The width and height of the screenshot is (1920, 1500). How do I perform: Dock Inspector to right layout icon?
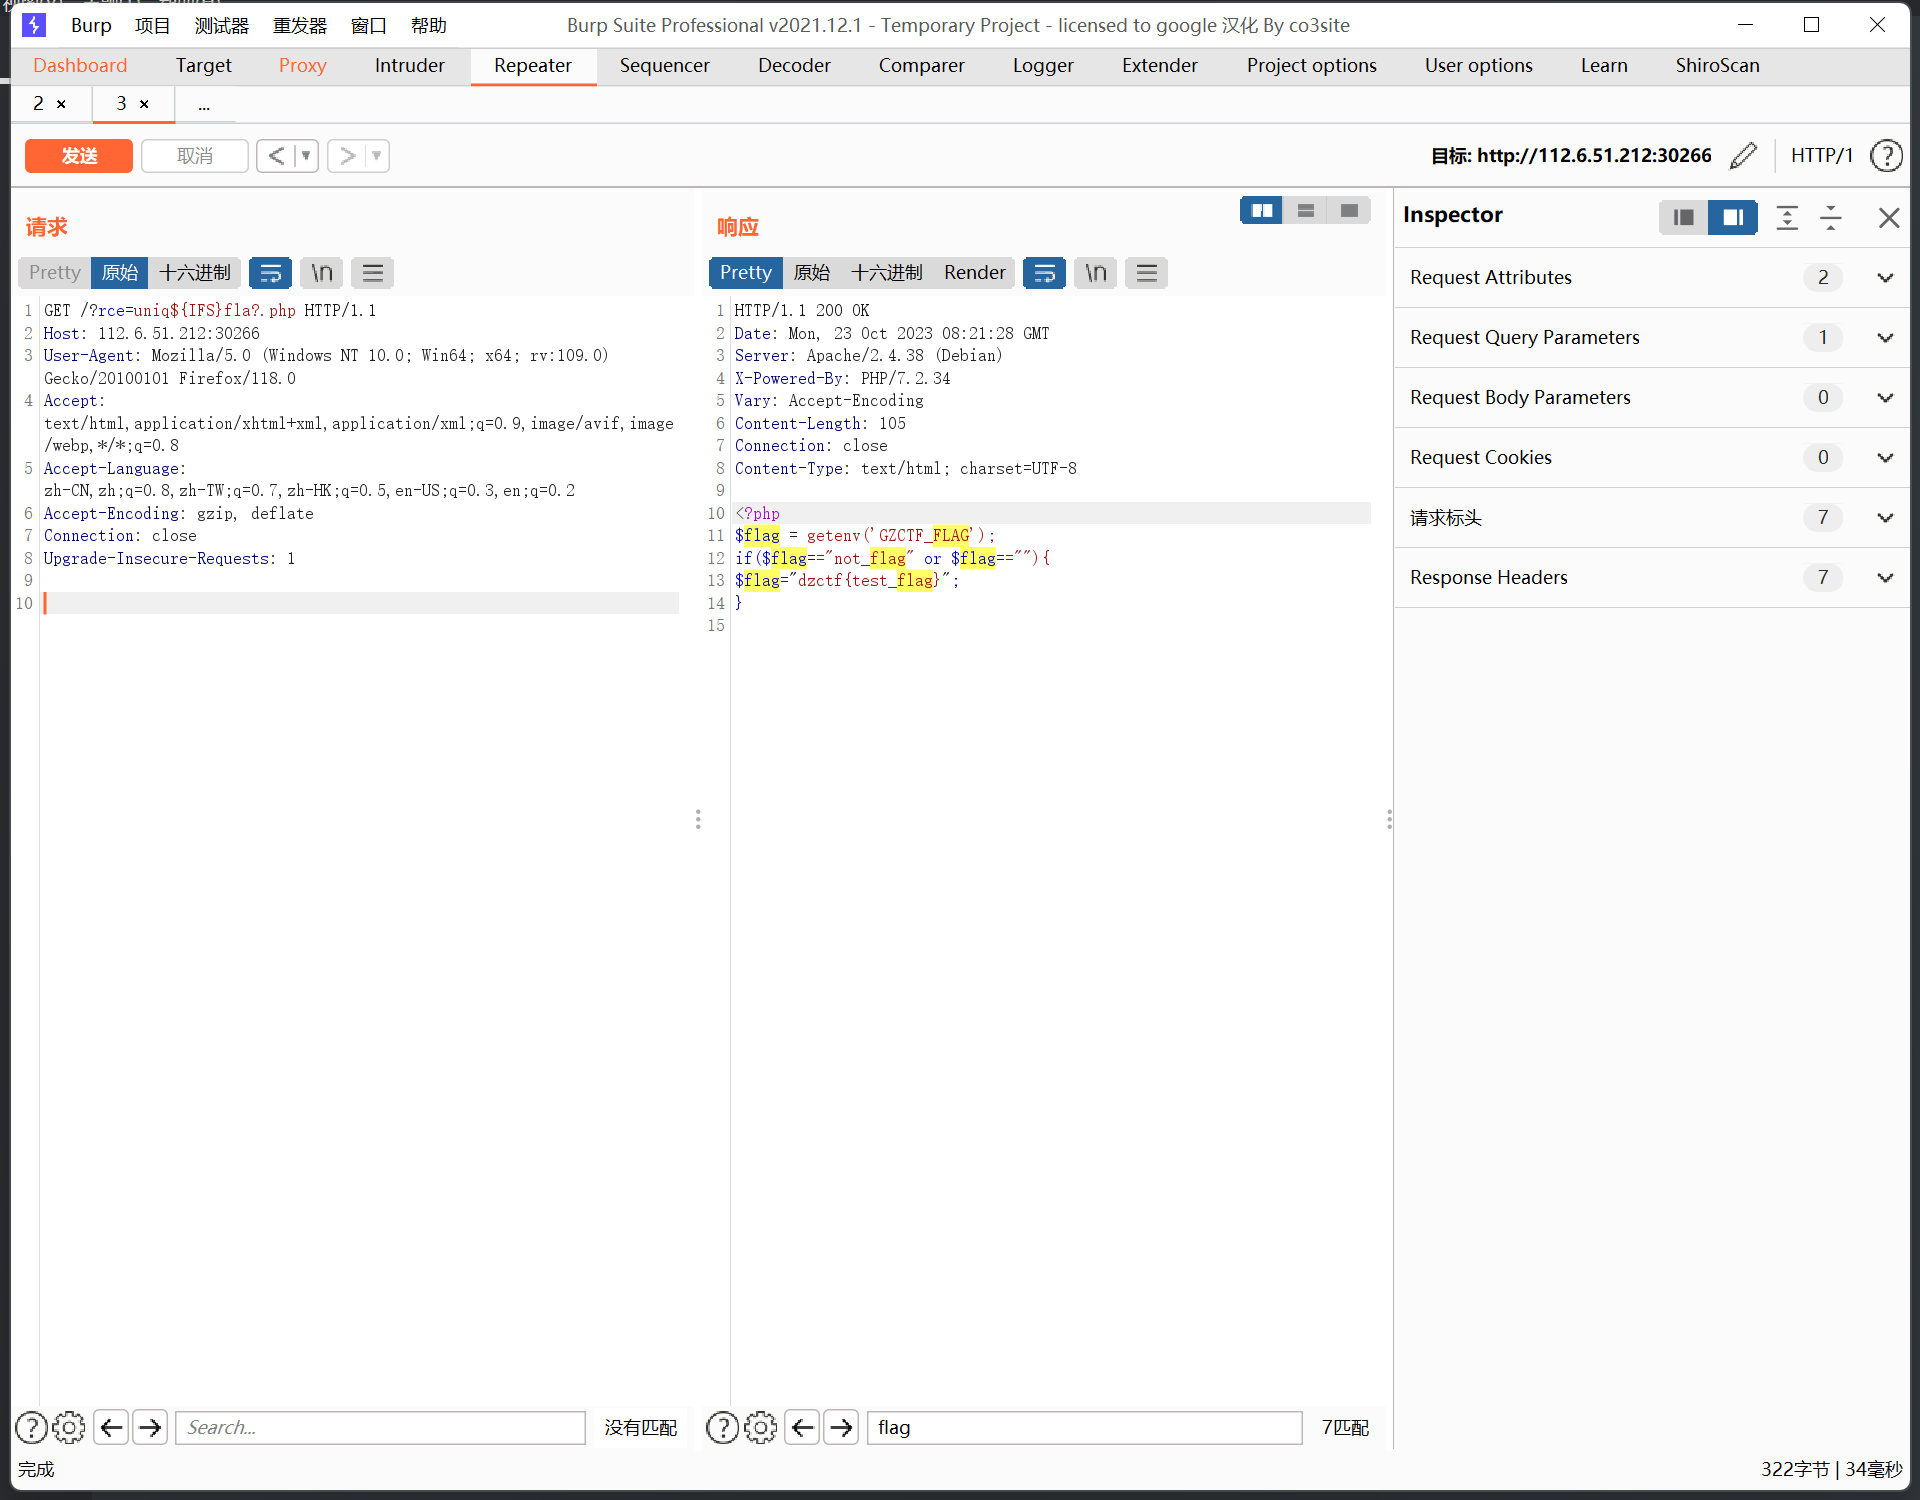tap(1733, 217)
